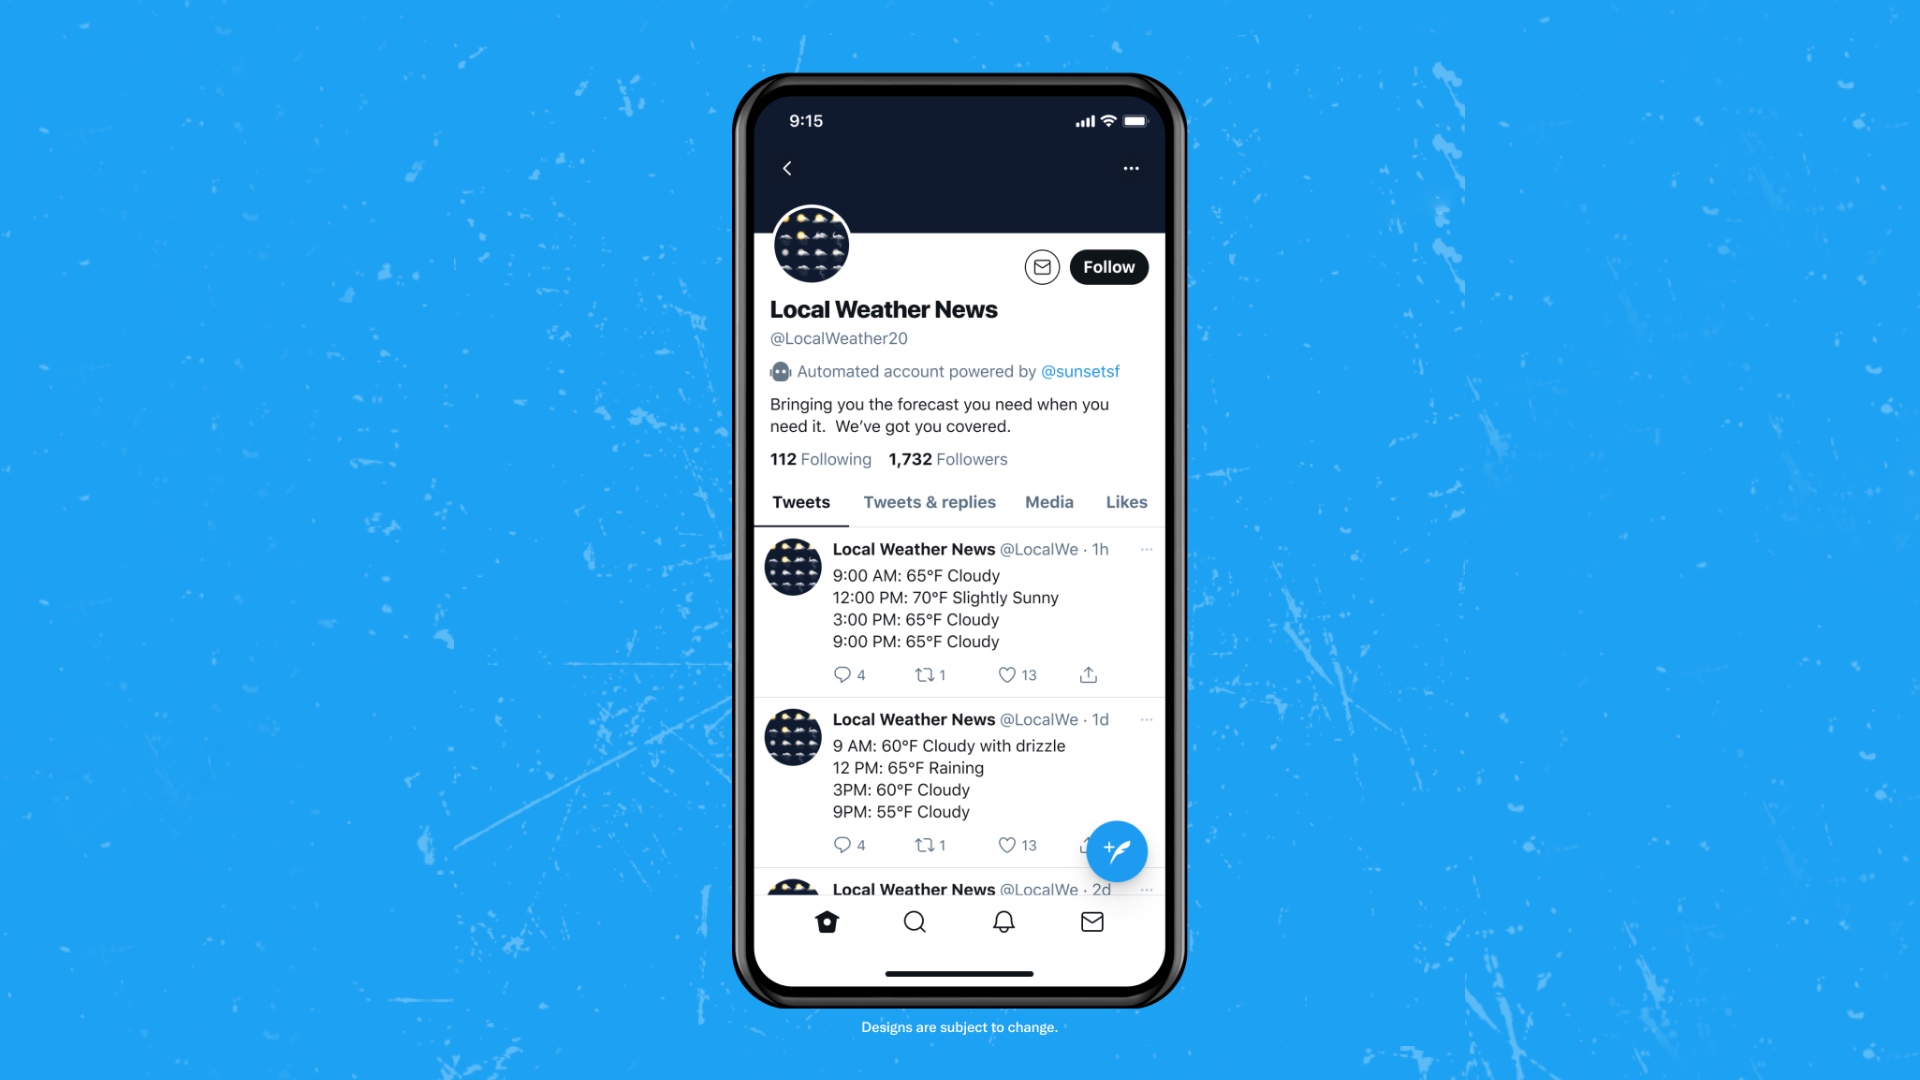Switch to Tweets & replies tab
Viewport: 1920px width, 1080px height.
(x=928, y=501)
